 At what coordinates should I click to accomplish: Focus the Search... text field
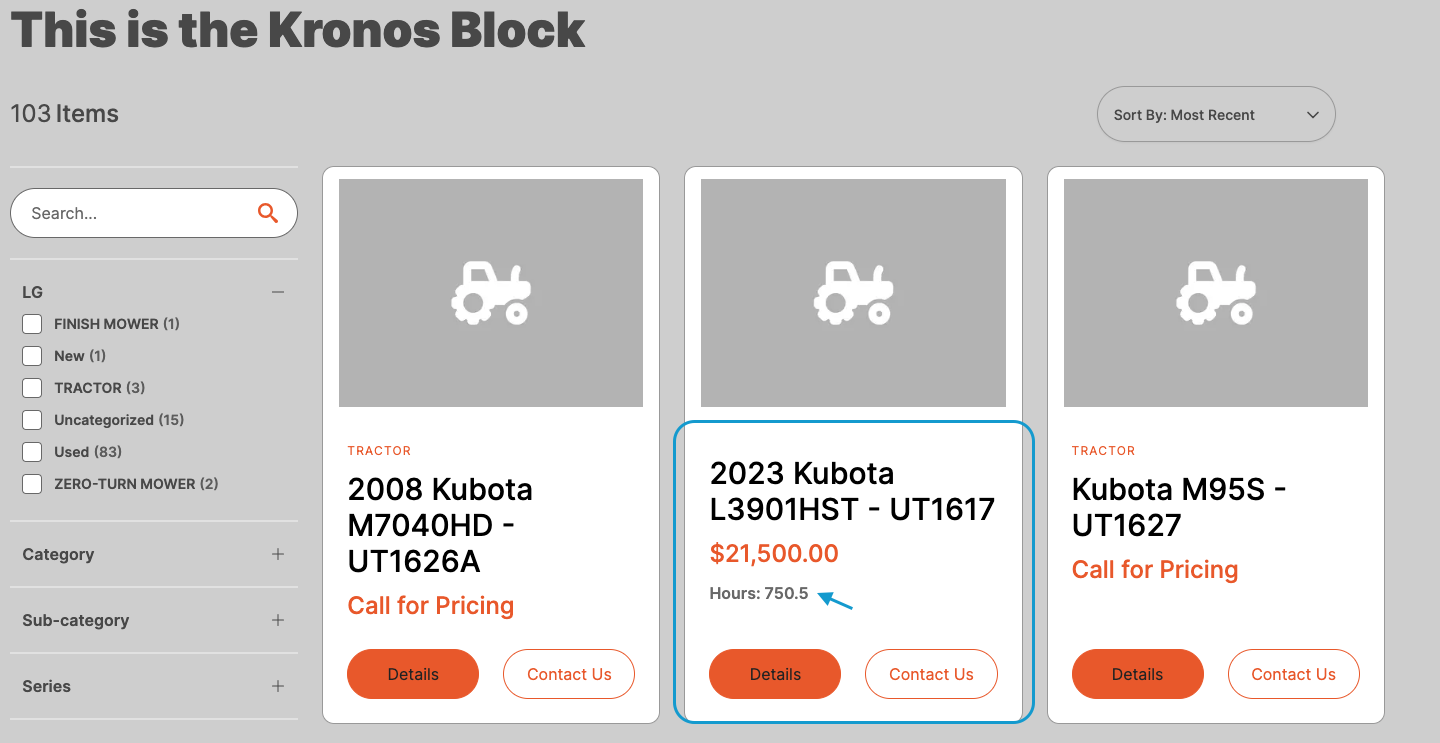point(140,213)
